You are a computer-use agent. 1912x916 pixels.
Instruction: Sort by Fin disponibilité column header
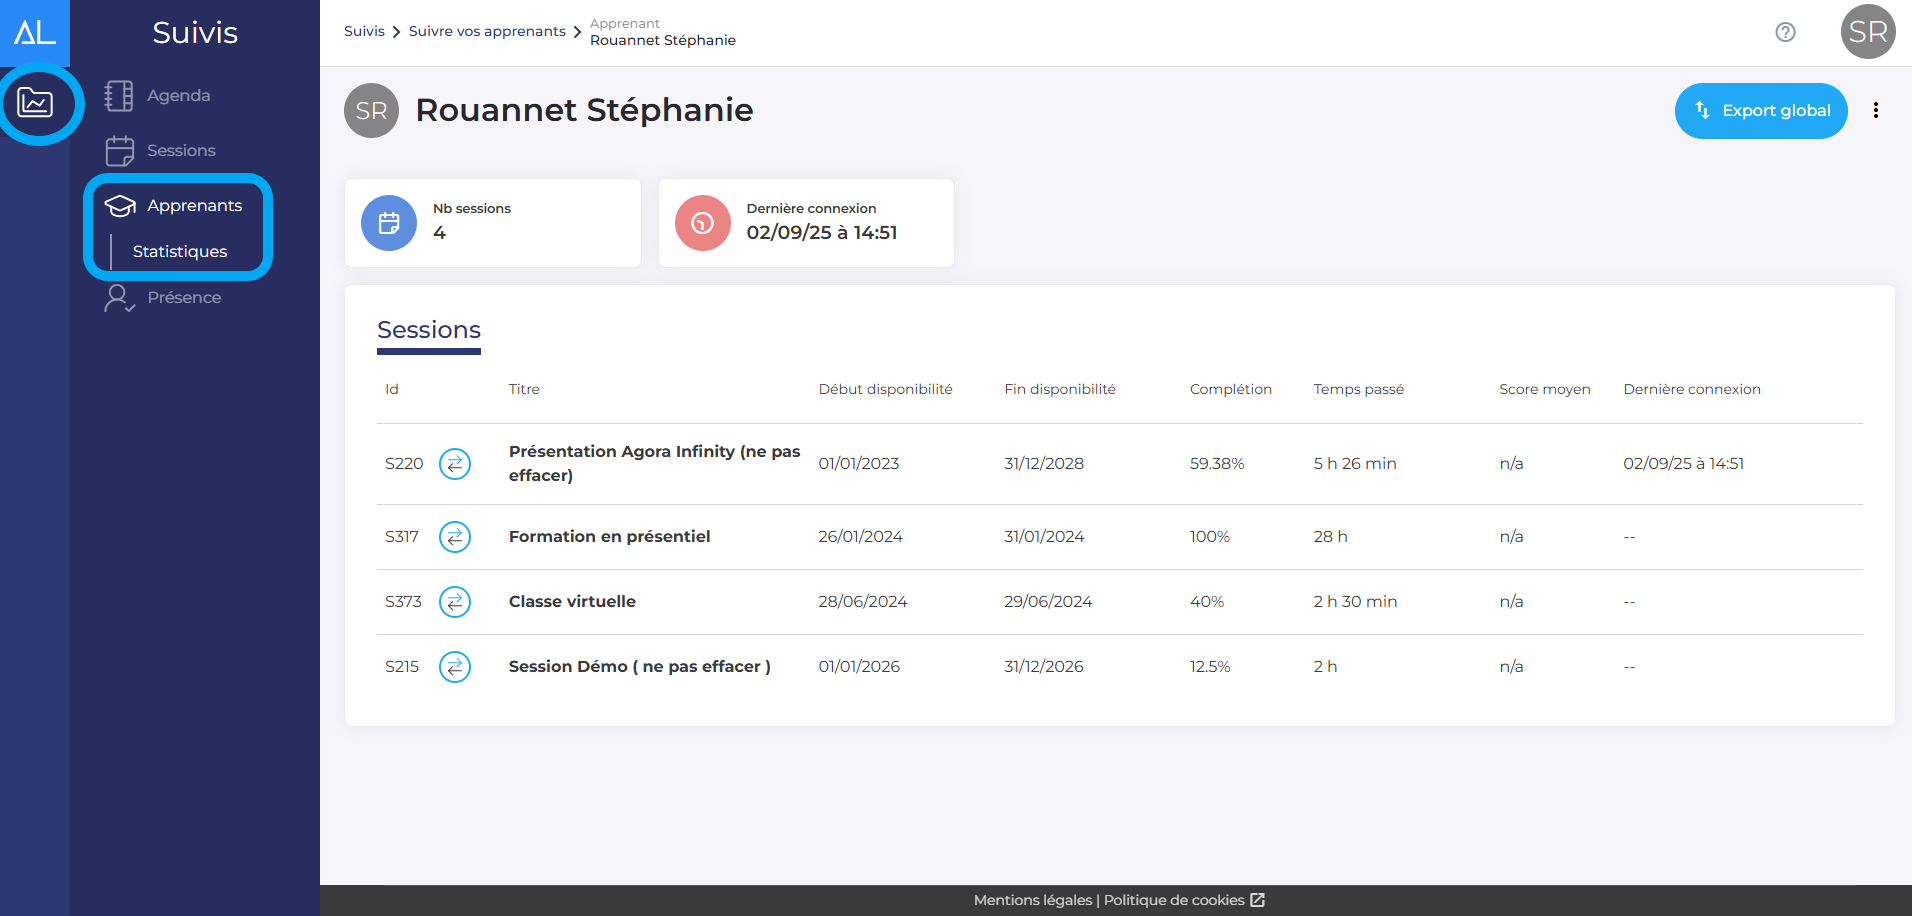click(1060, 389)
